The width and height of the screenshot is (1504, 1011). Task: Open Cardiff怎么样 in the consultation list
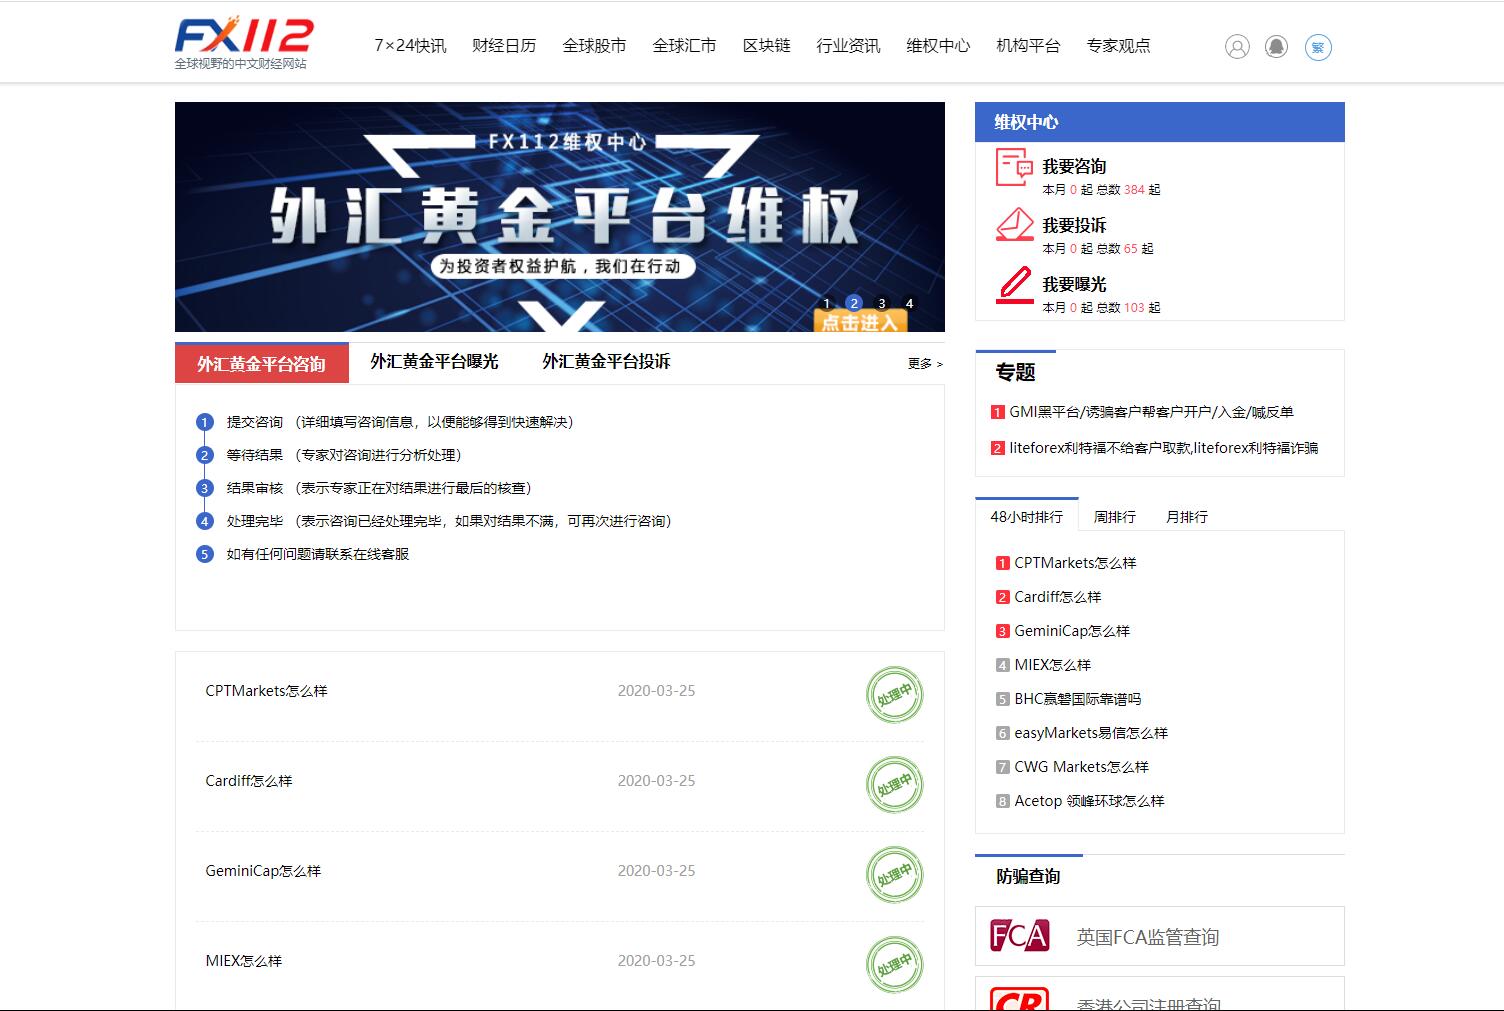[249, 781]
